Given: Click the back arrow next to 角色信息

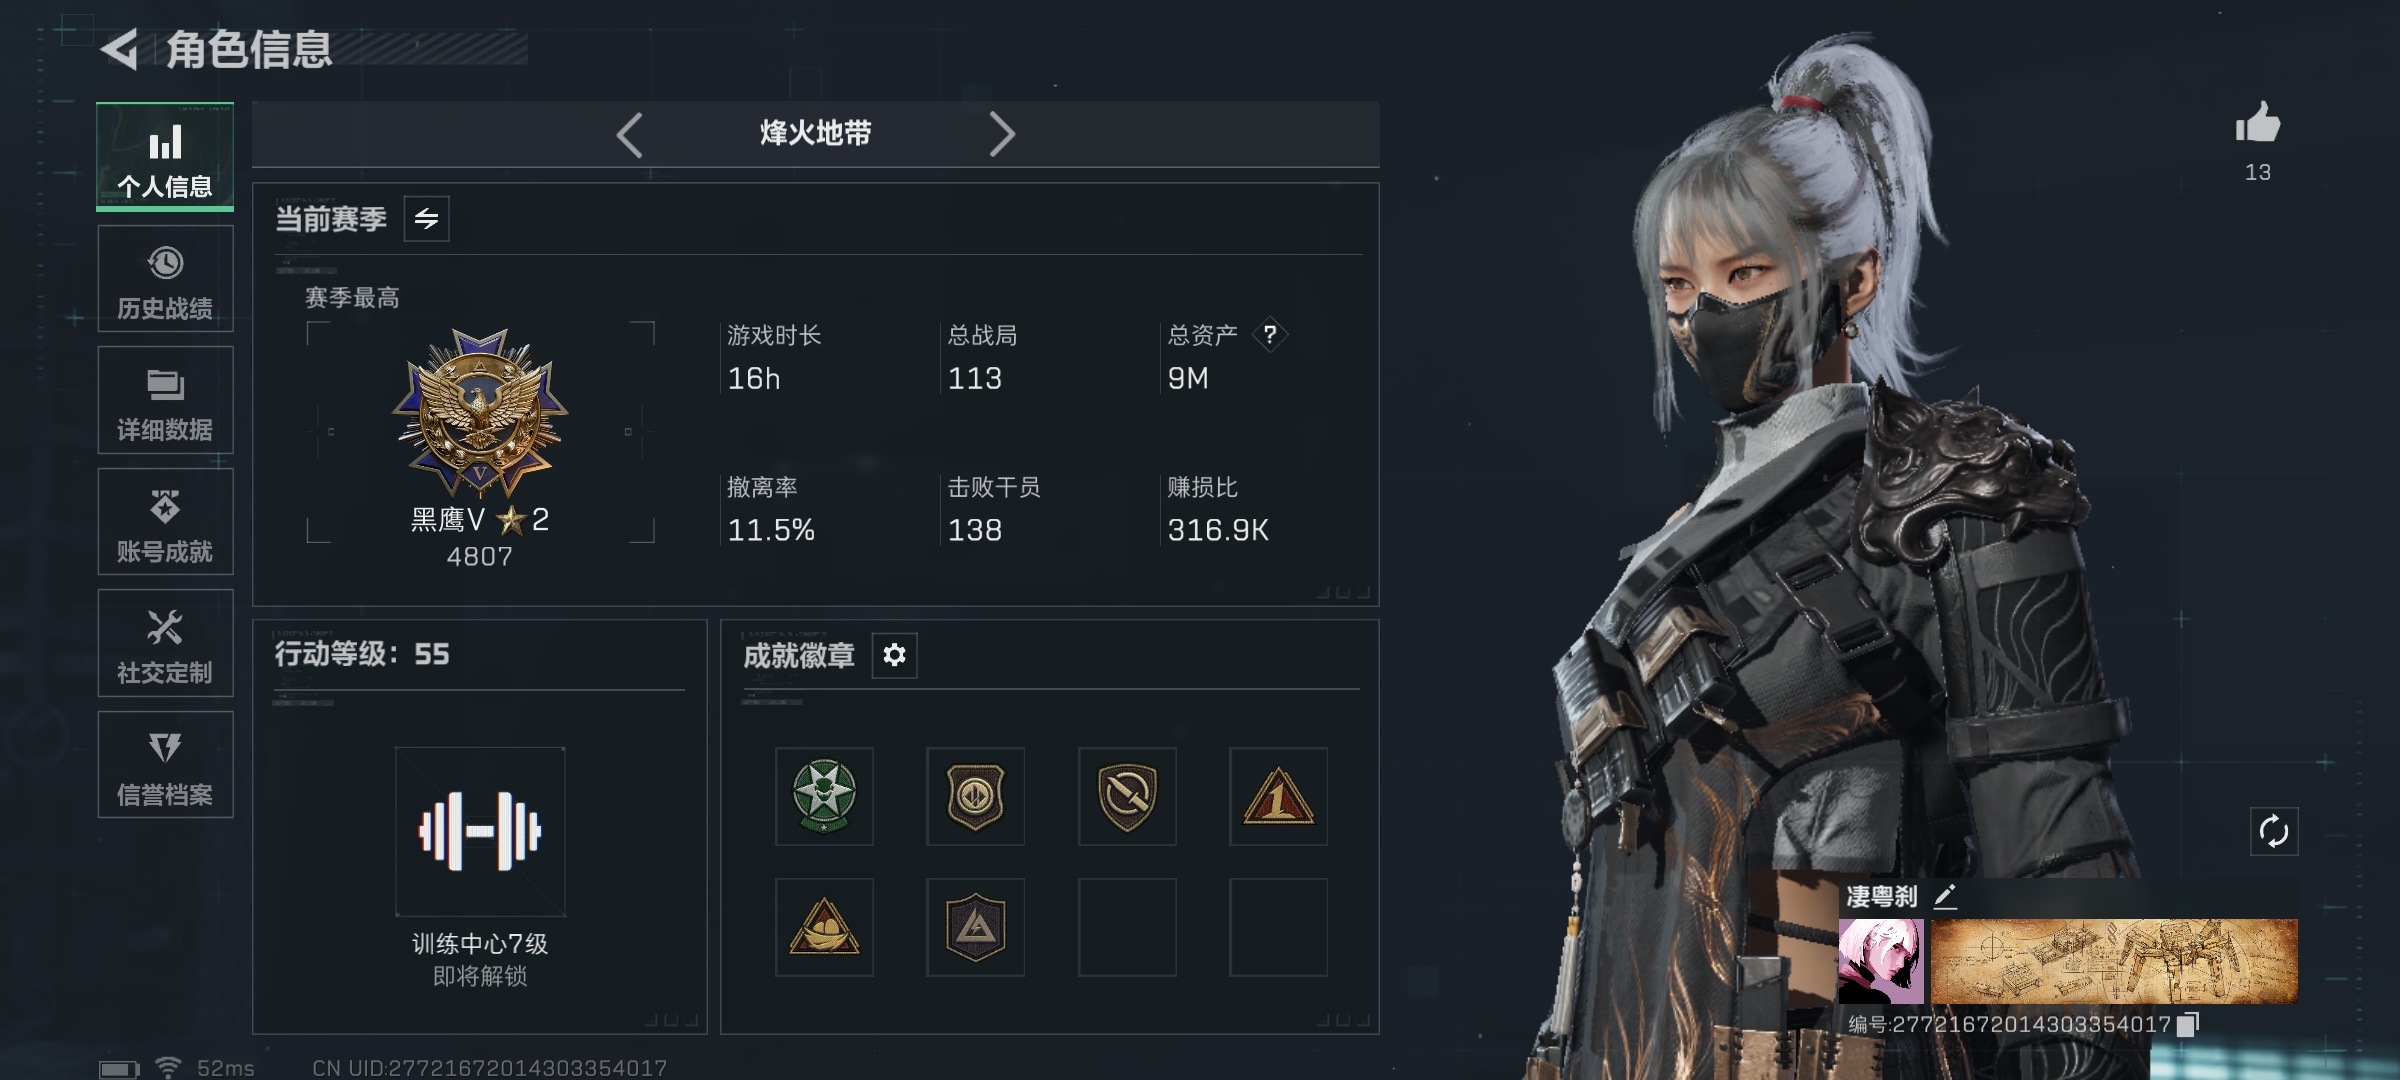Looking at the screenshot, I should coord(120,50).
